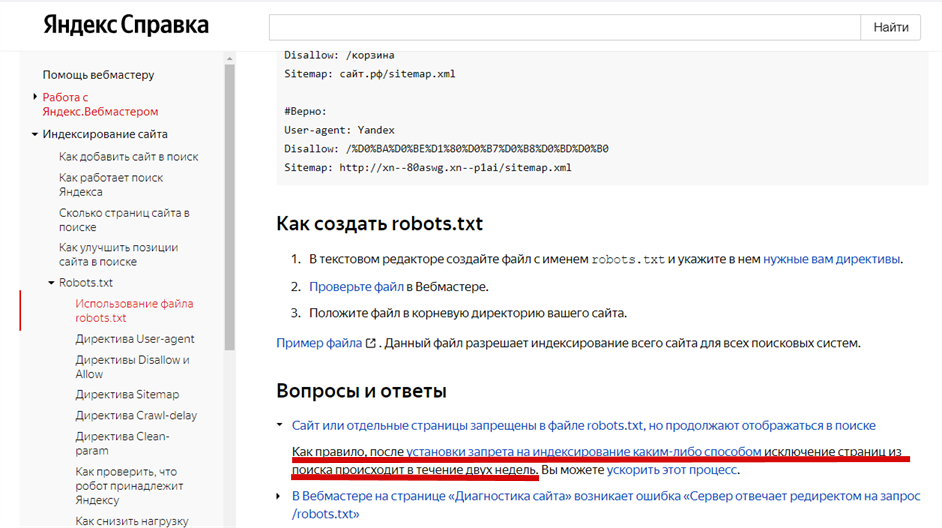The height and width of the screenshot is (528, 942).
Task: Open Работа с Яндекс.Вебмастером section
Action: click(100, 104)
